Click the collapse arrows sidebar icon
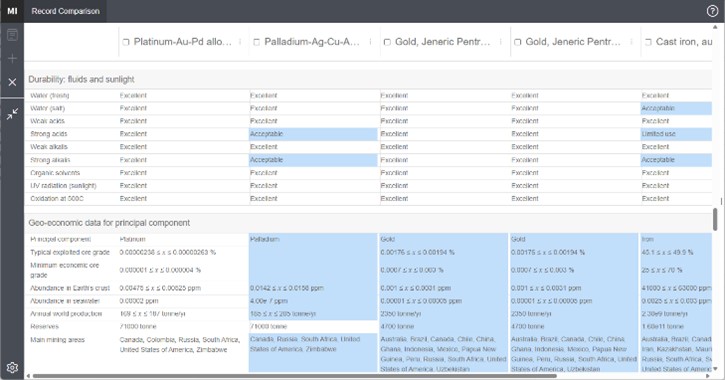The width and height of the screenshot is (725, 380). point(12,114)
